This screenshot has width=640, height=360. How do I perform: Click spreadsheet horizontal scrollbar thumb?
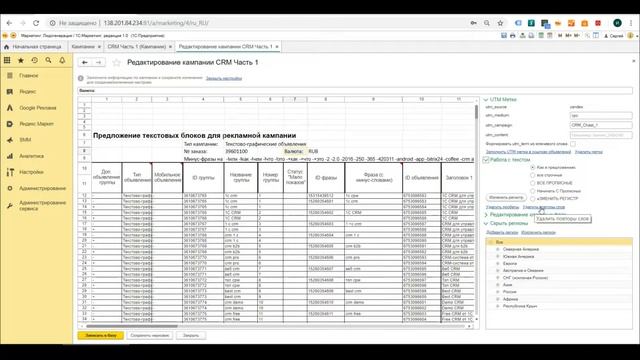[131, 326]
